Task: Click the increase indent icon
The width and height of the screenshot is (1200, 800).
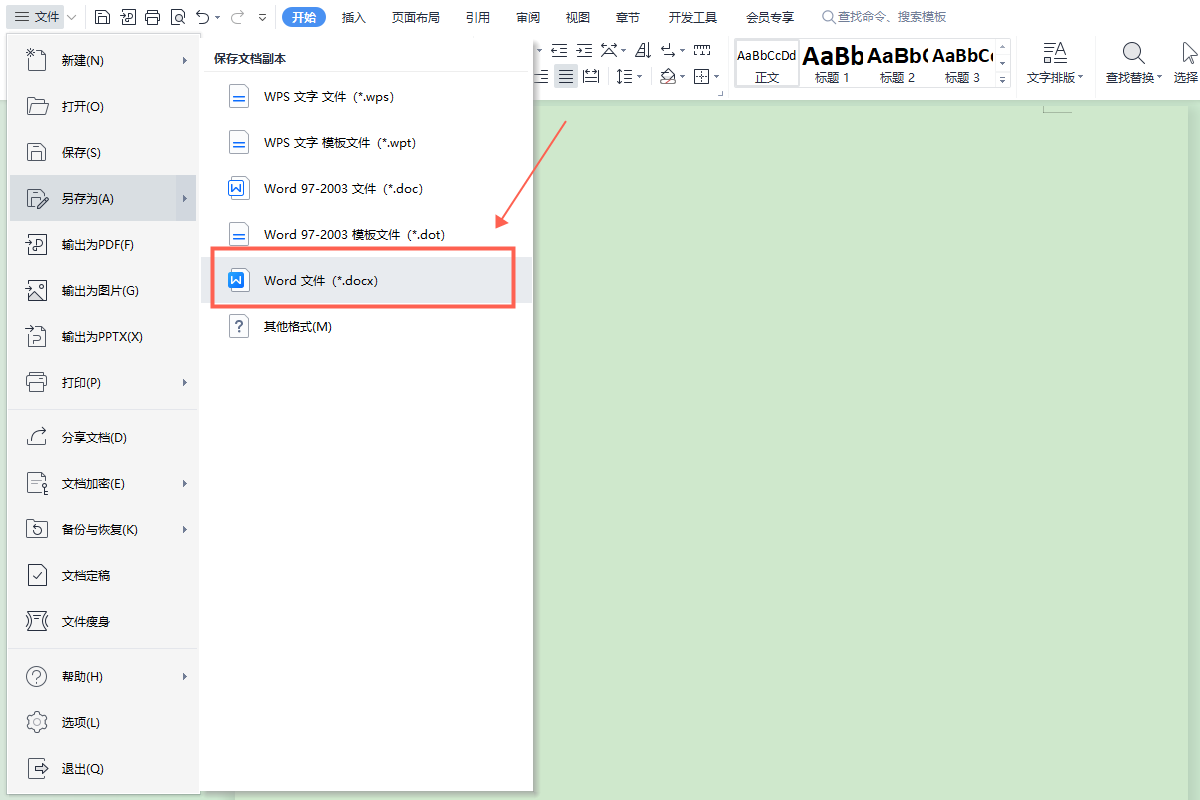Action: tap(584, 49)
